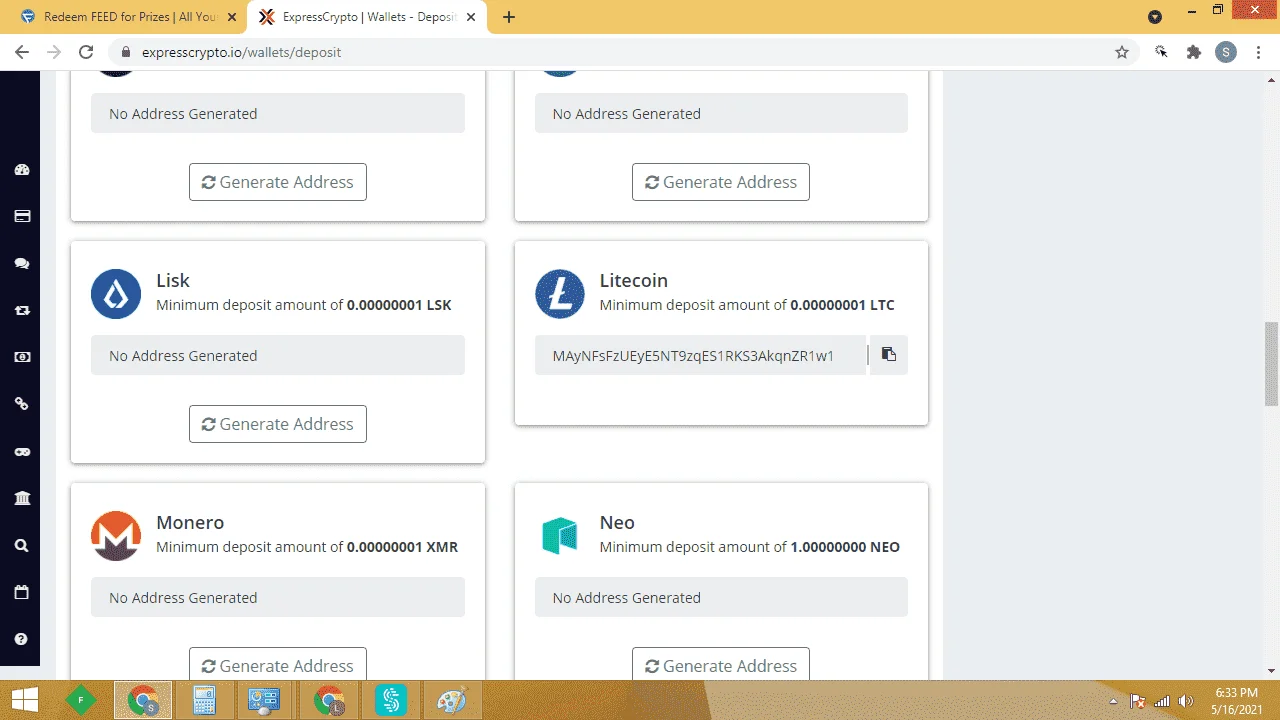The image size is (1280, 720).
Task: Close the Redeem FEED for Prizes tab
Action: click(232, 17)
